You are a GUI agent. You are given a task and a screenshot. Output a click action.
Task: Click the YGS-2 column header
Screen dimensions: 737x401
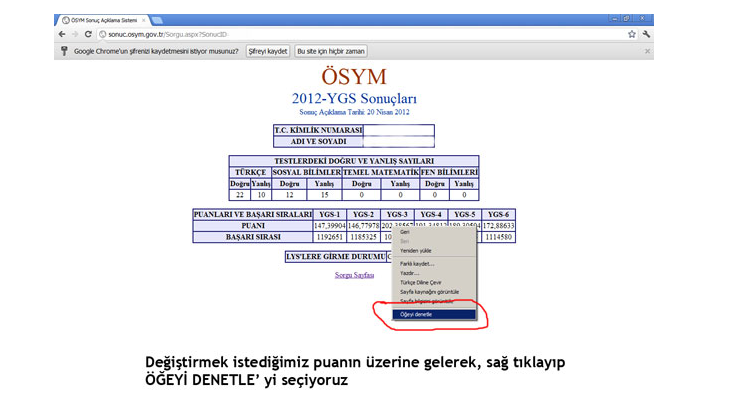(x=363, y=214)
